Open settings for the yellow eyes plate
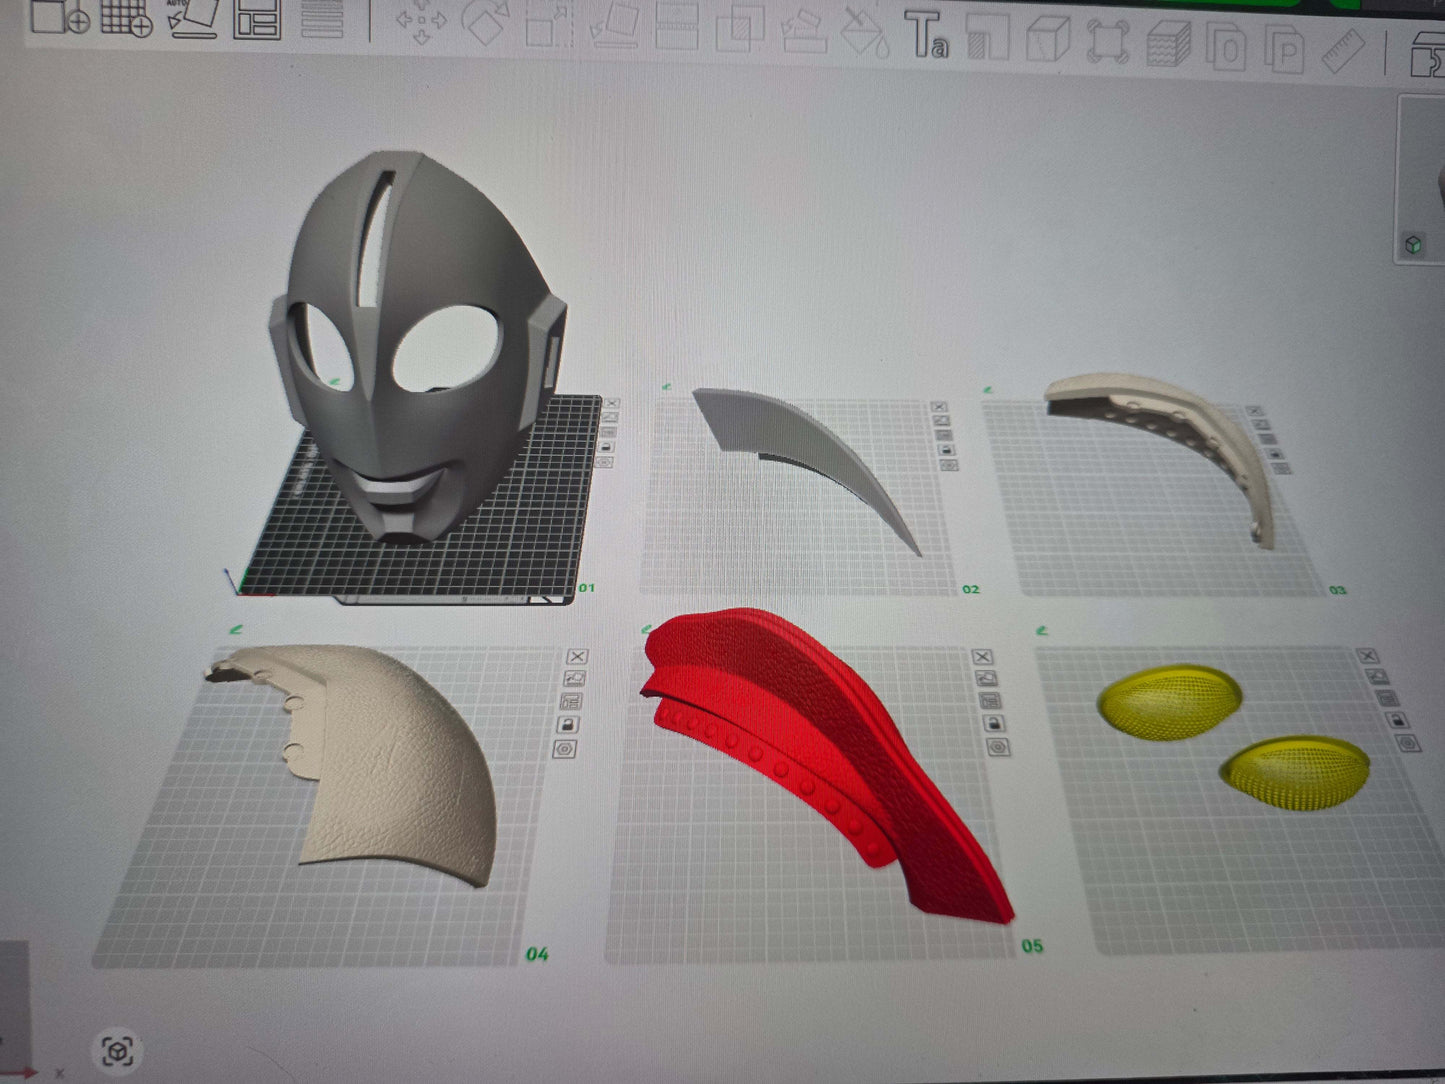Viewport: 1445px width, 1084px height. [x=1408, y=743]
